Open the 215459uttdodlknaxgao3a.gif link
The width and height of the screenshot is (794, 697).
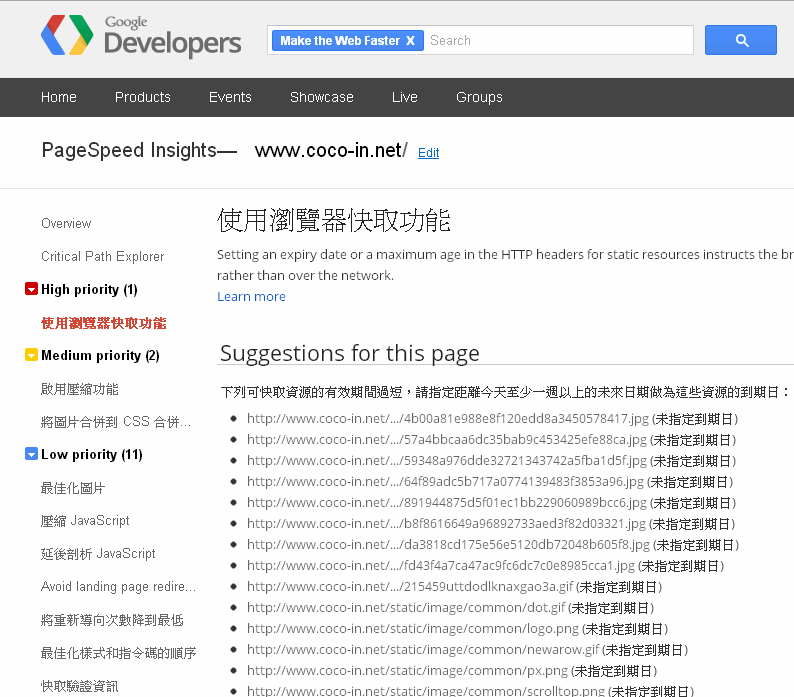410,587
